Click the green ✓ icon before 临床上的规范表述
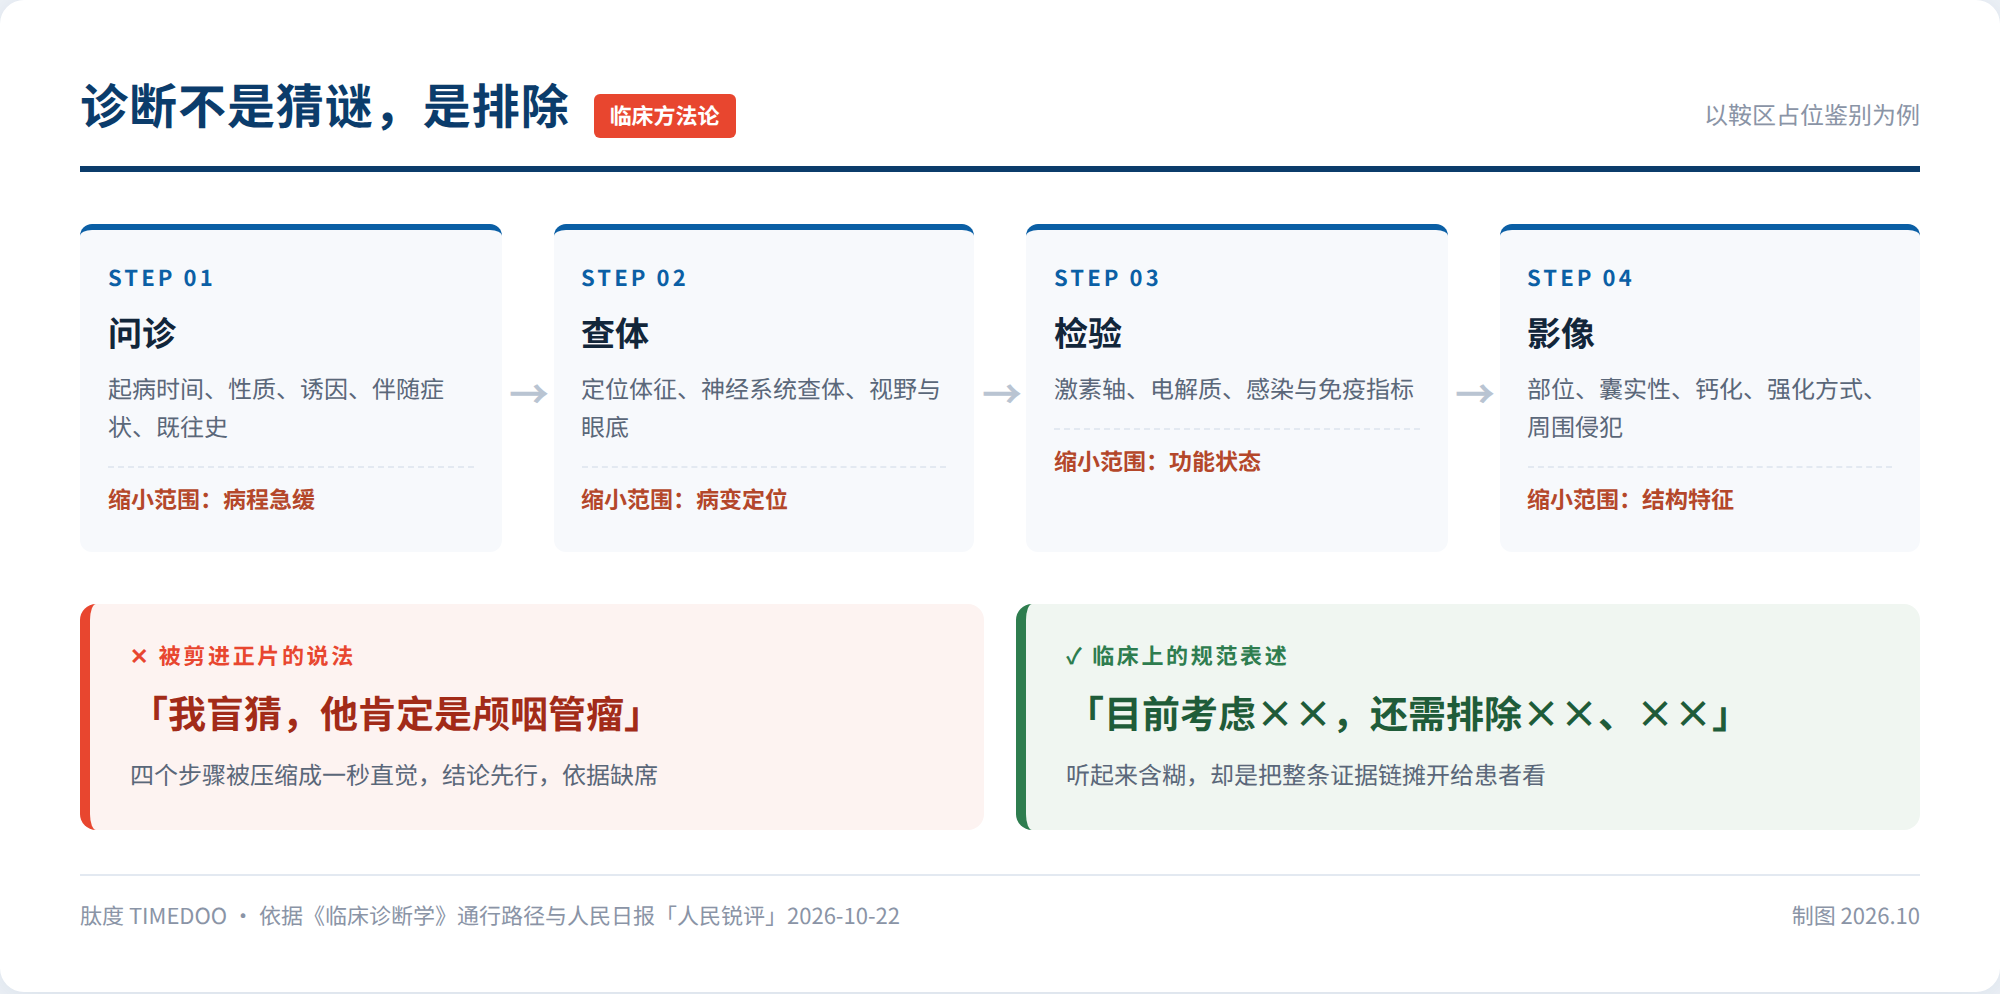The width and height of the screenshot is (2000, 994). [x=1074, y=656]
